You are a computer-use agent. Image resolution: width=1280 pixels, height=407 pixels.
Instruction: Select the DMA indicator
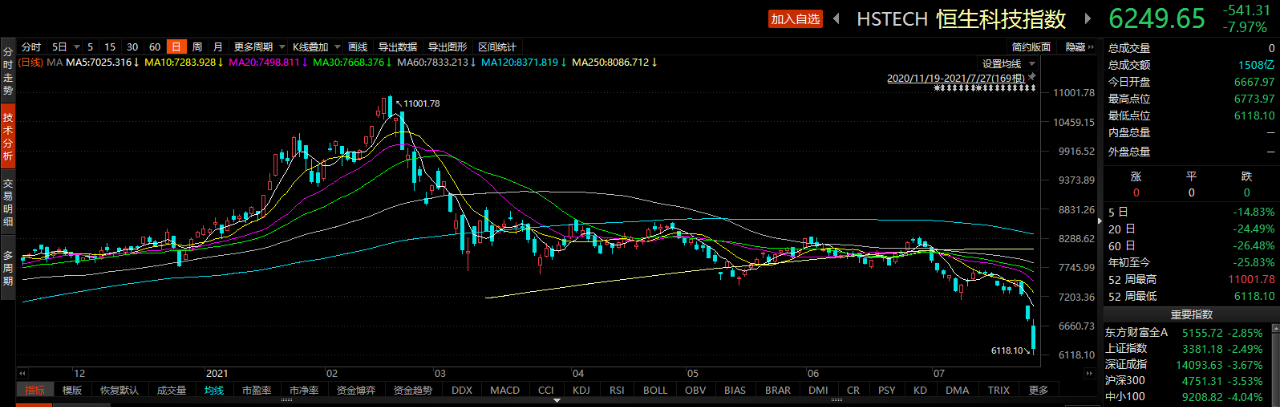point(957,390)
